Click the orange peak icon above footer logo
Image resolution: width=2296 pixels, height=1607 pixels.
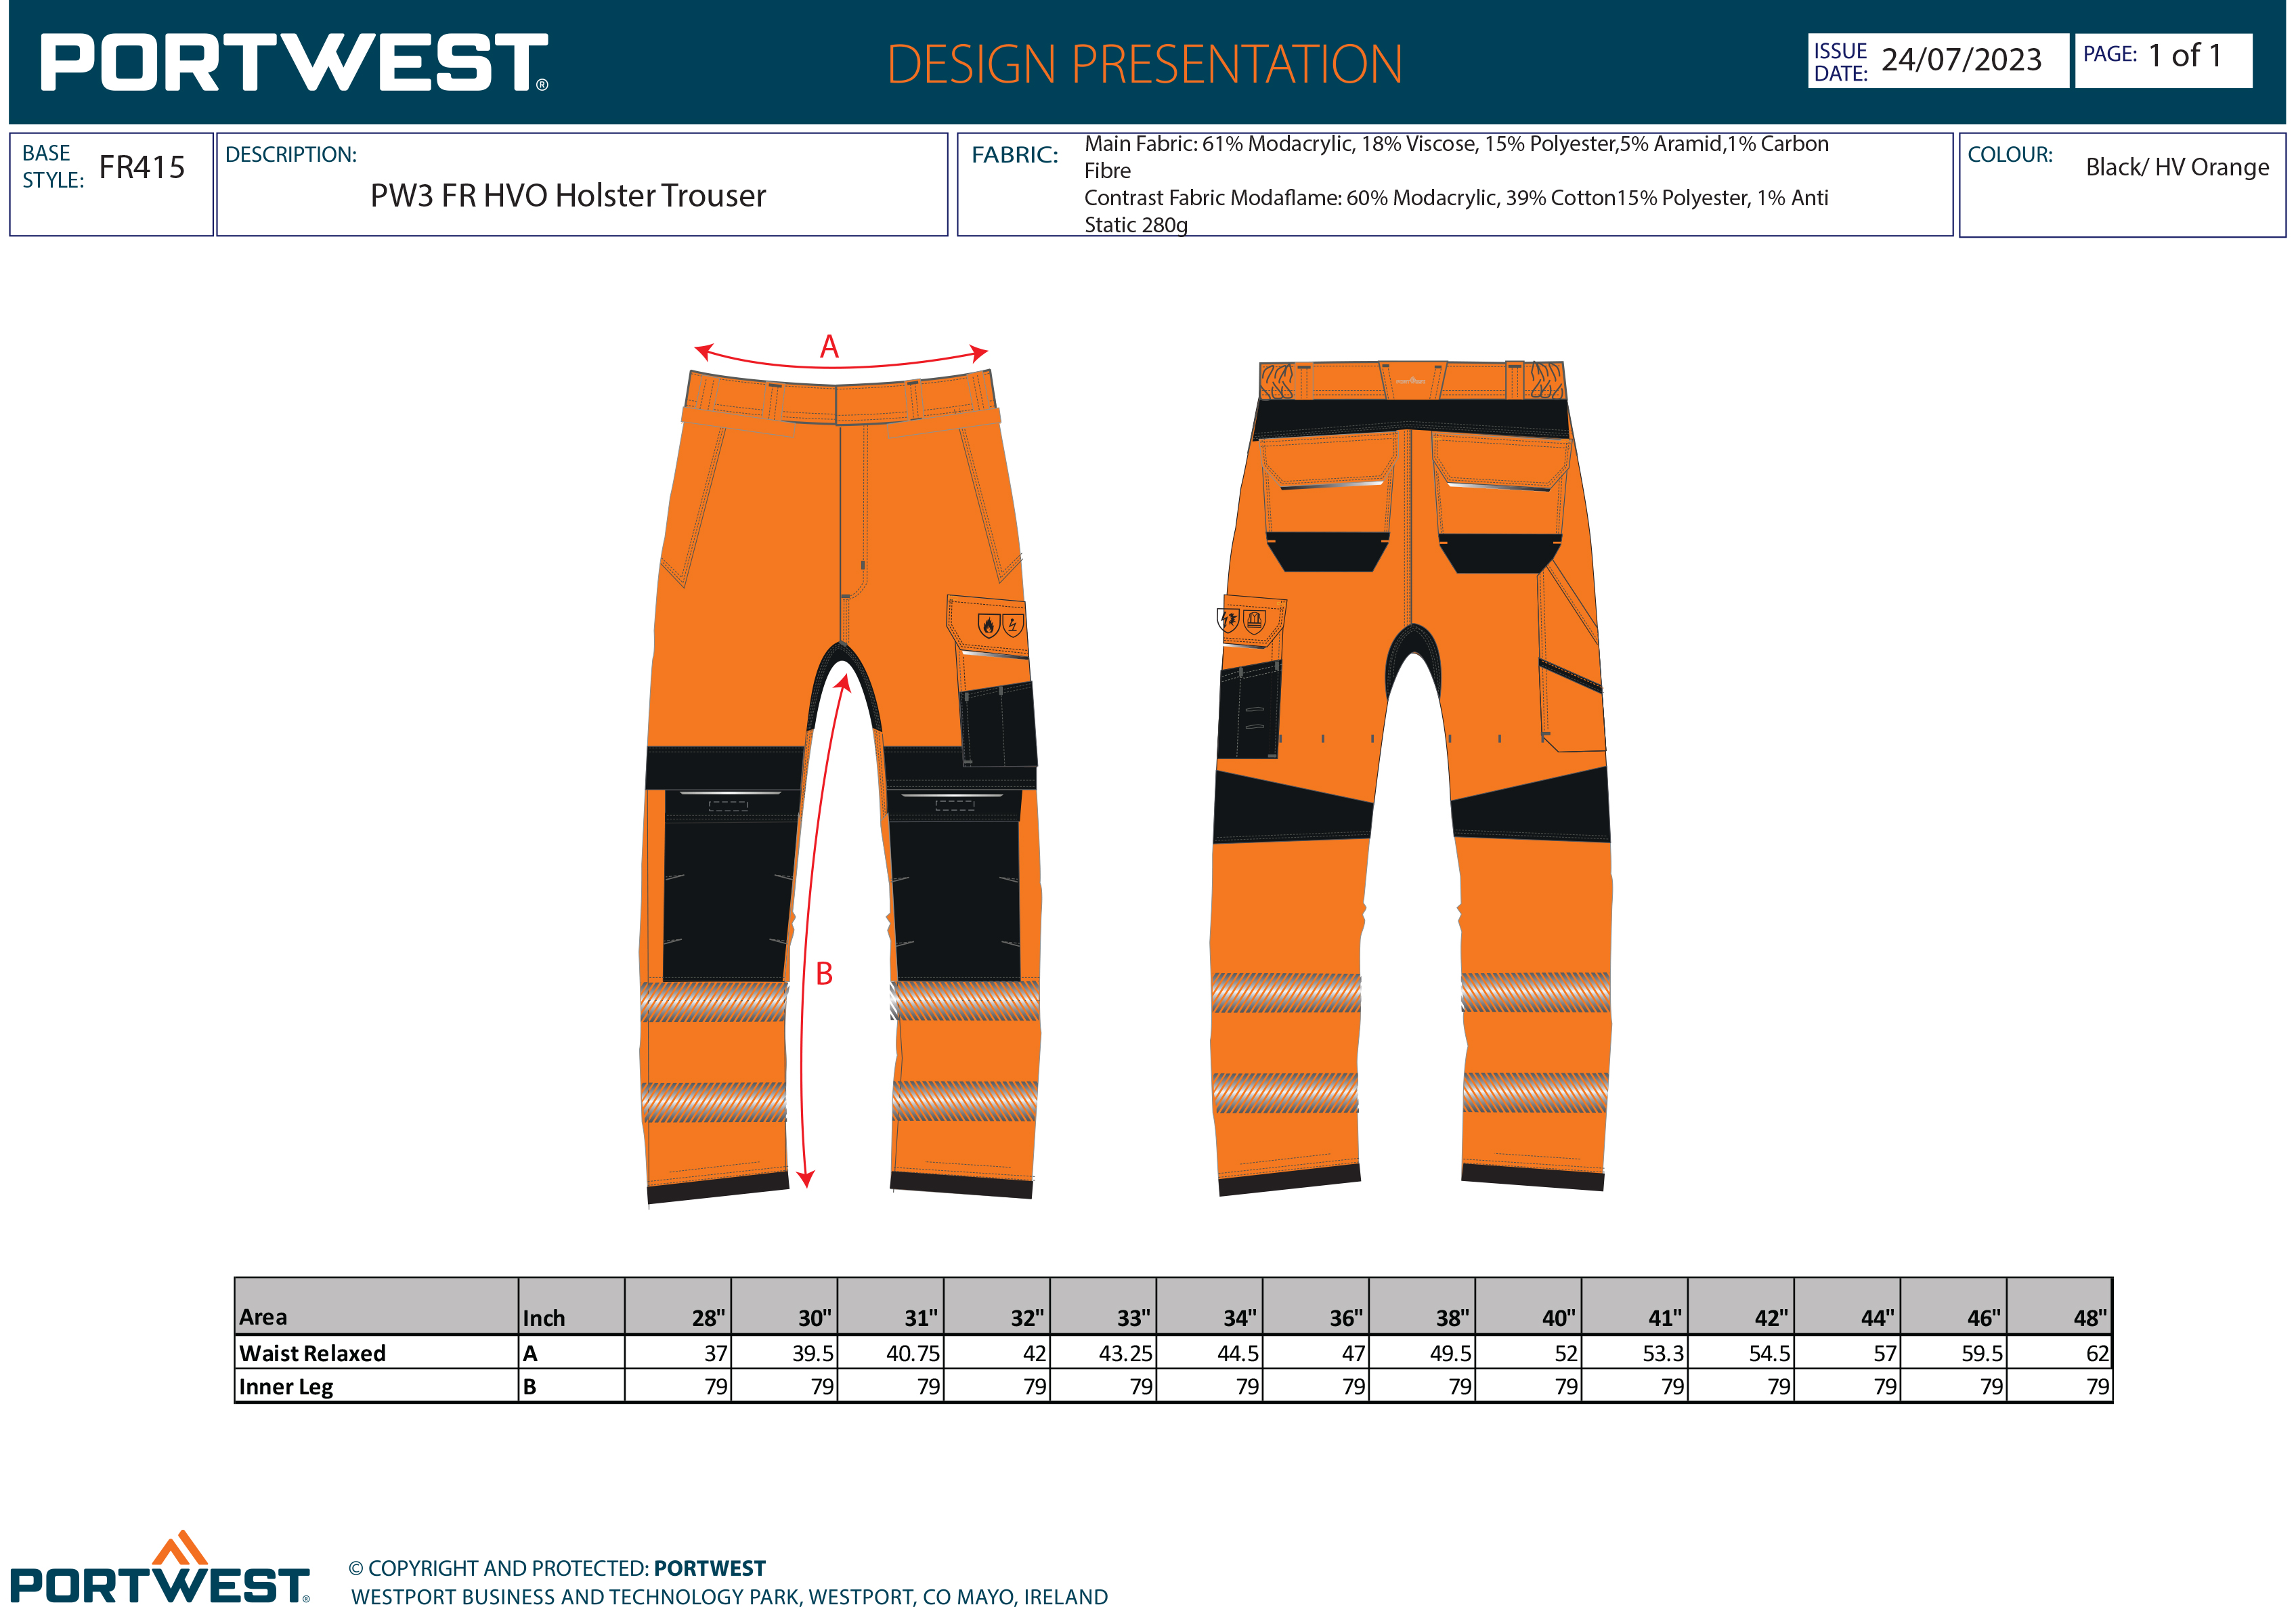180,1547
